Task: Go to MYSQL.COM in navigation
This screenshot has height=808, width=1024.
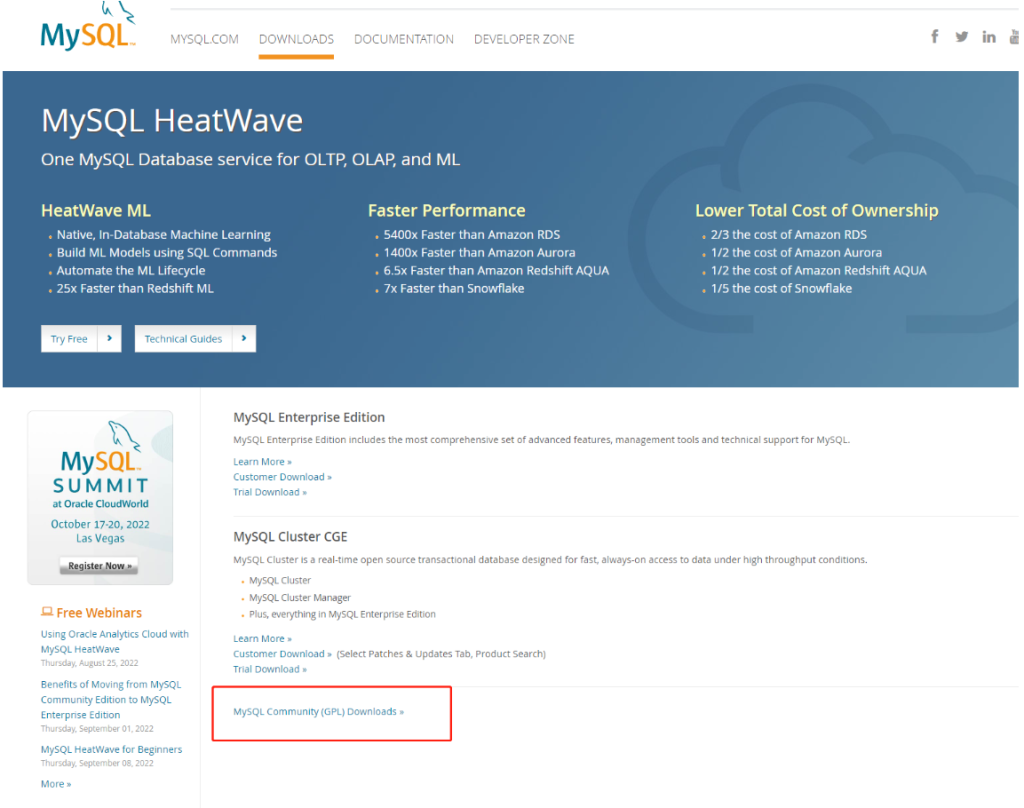Action: pyautogui.click(x=204, y=39)
